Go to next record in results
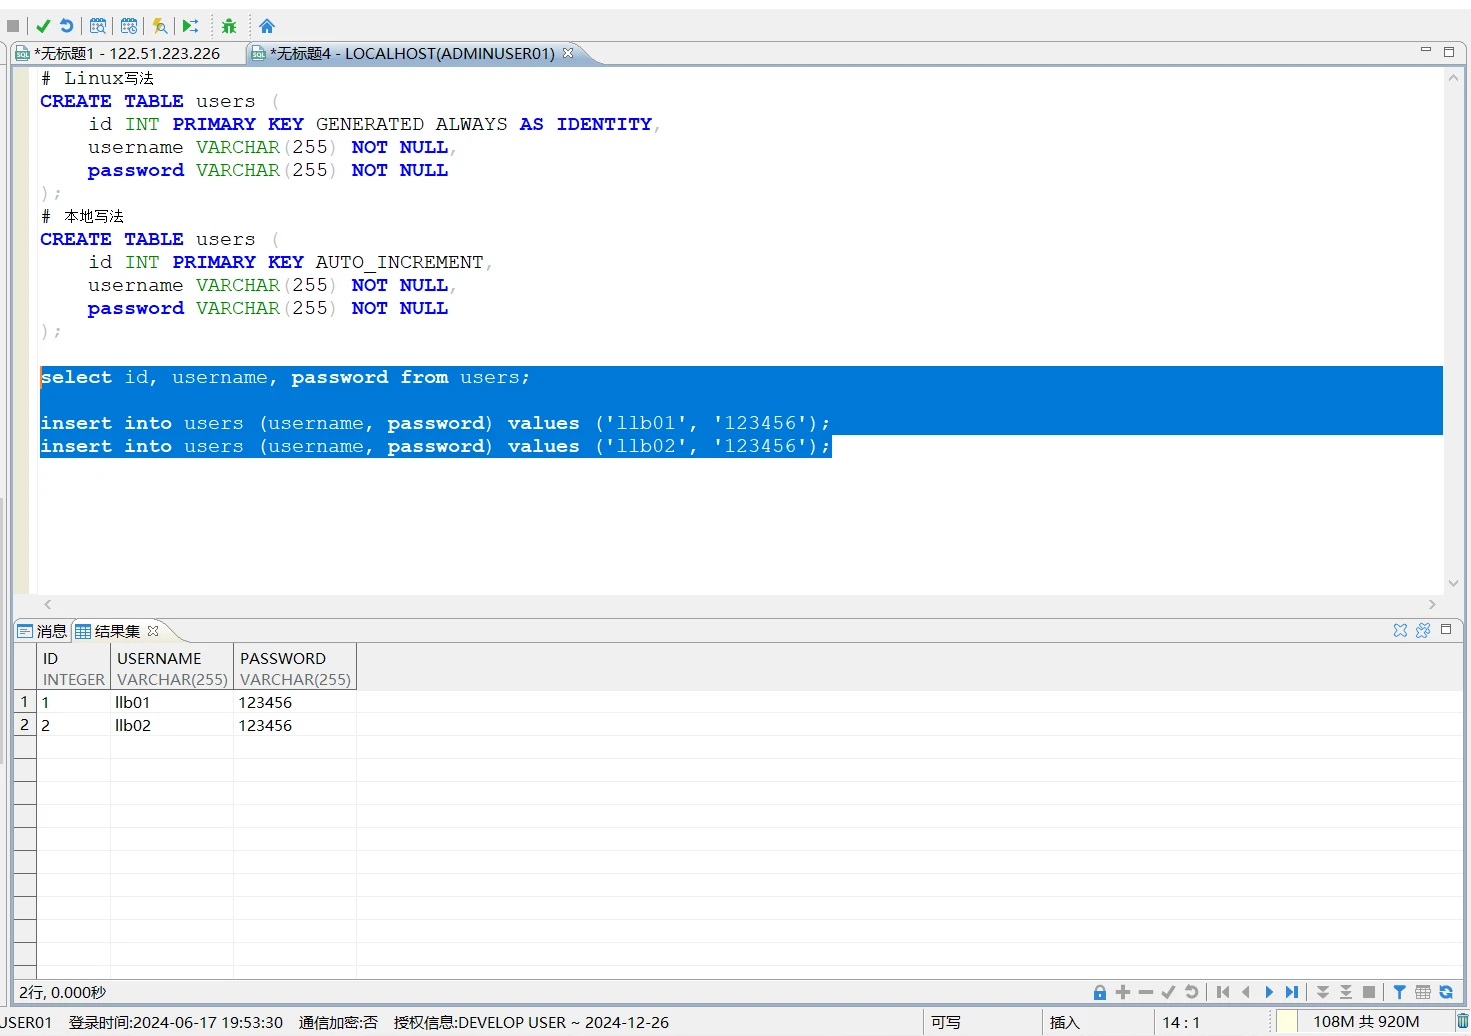The image size is (1471, 1036). (1269, 992)
